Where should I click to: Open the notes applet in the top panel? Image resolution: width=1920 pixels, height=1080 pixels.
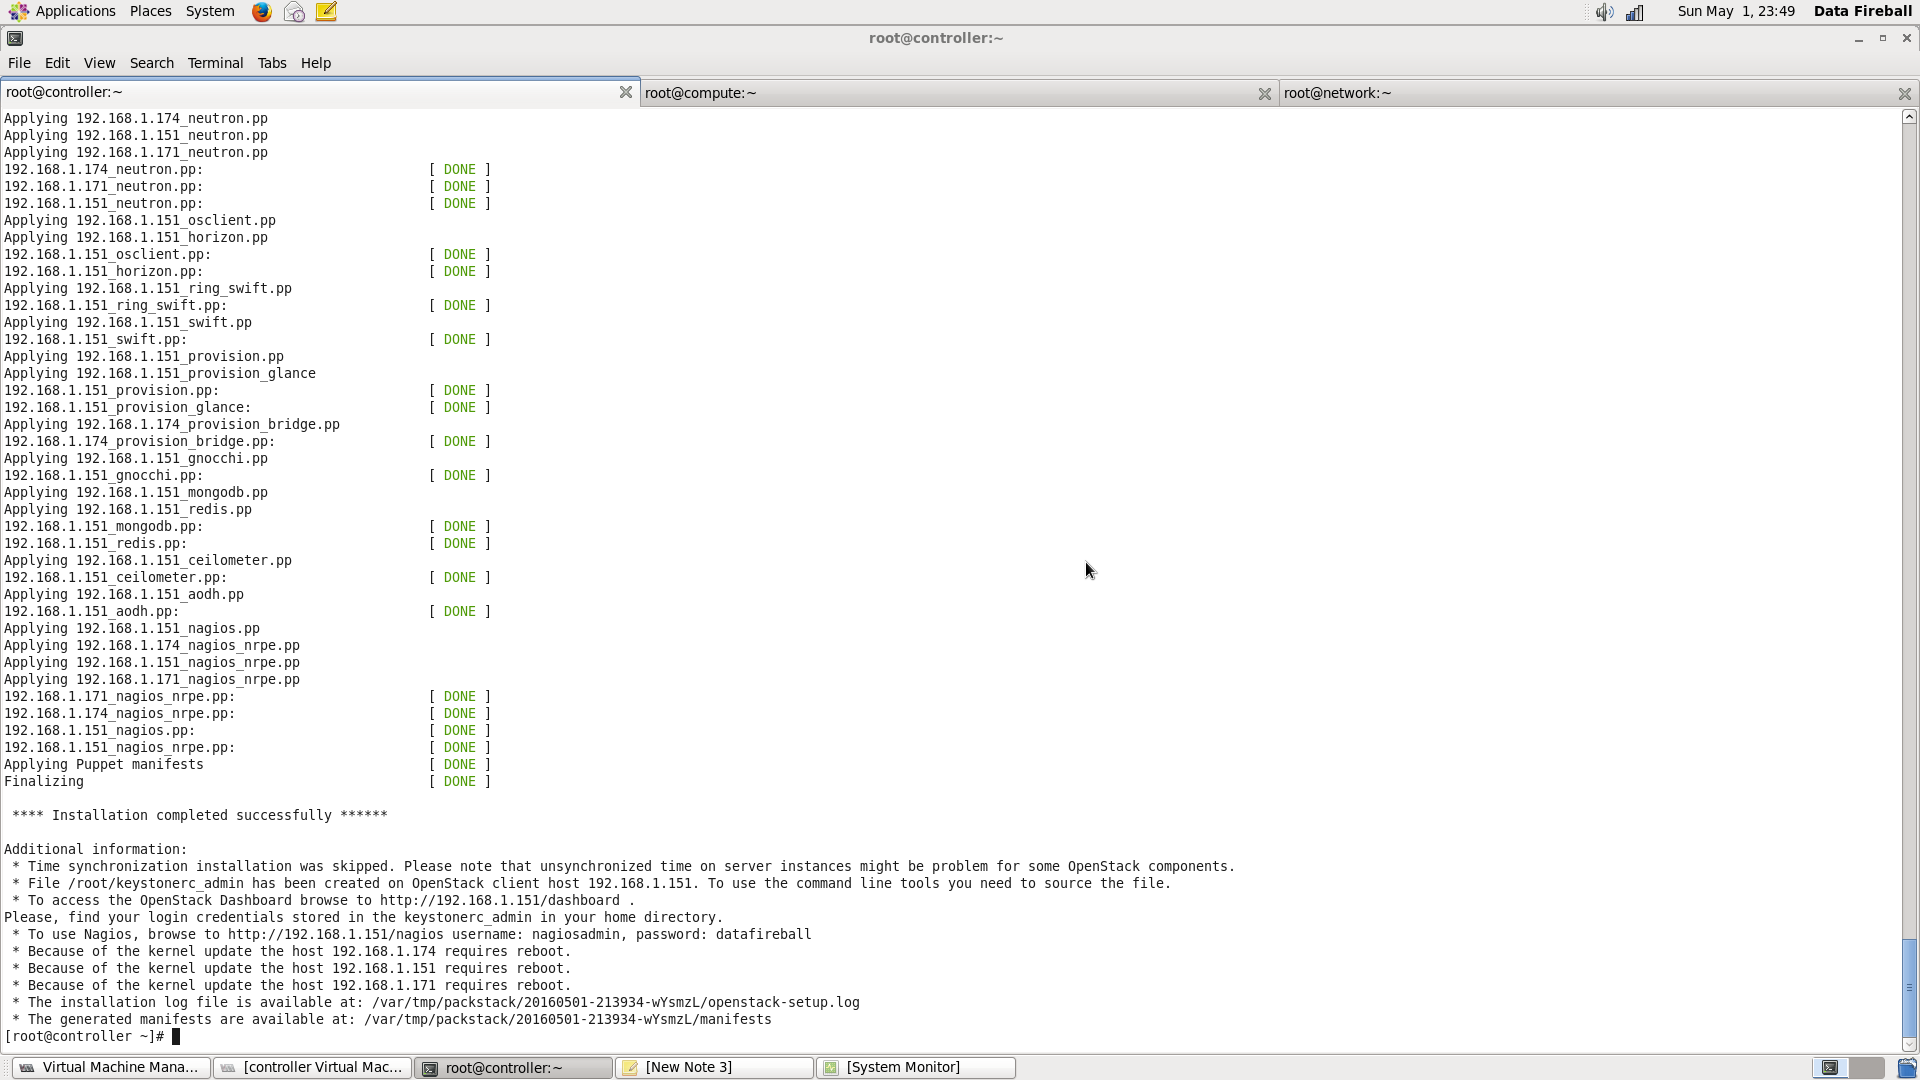point(325,11)
